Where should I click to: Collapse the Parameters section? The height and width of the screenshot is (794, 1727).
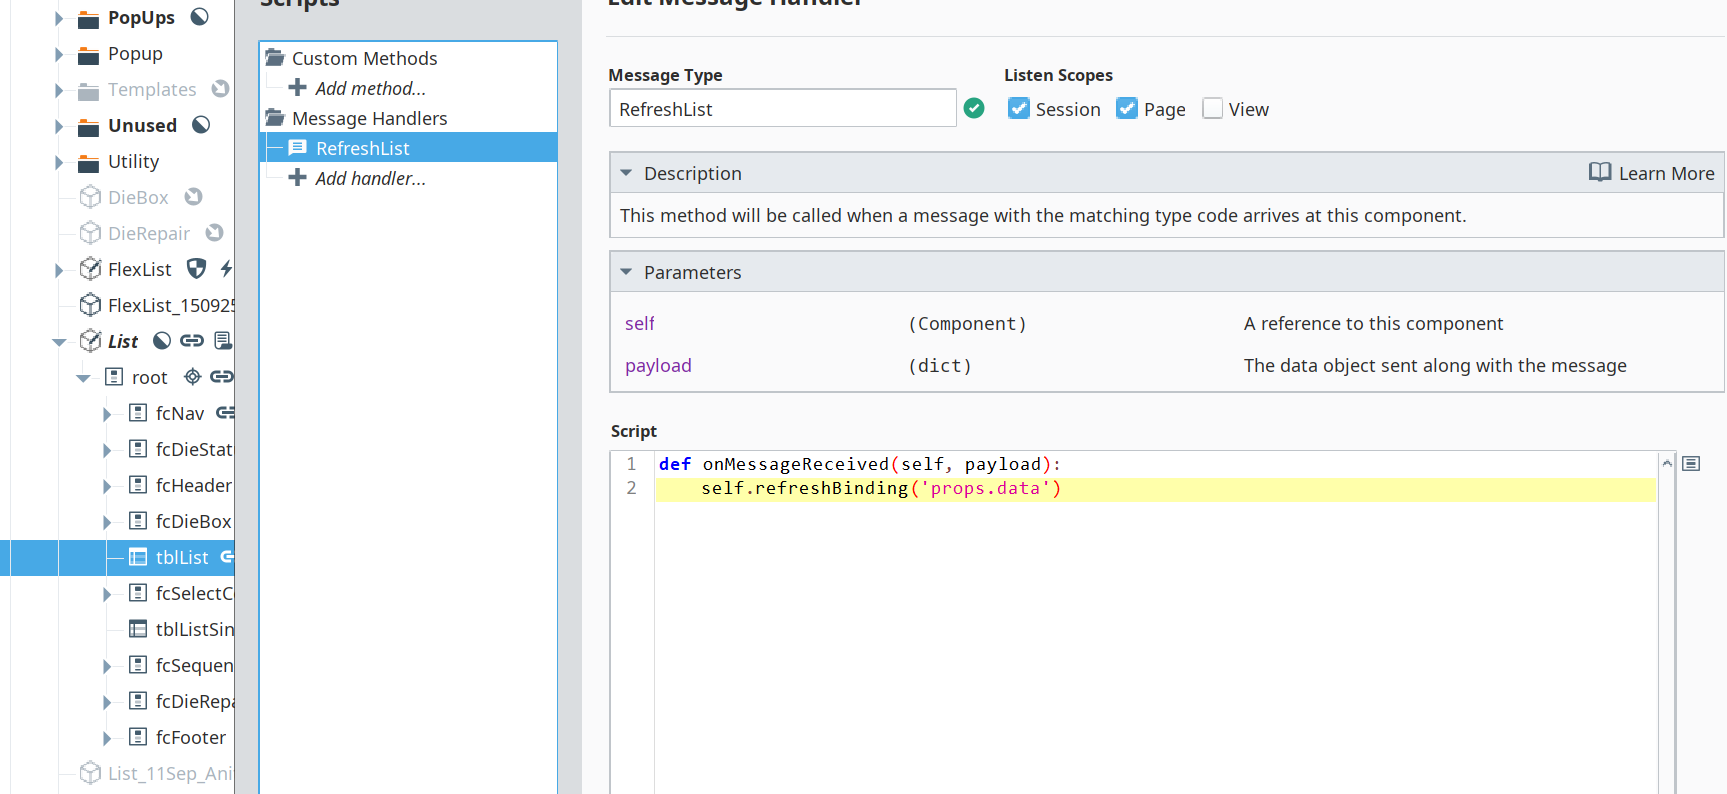[626, 272]
